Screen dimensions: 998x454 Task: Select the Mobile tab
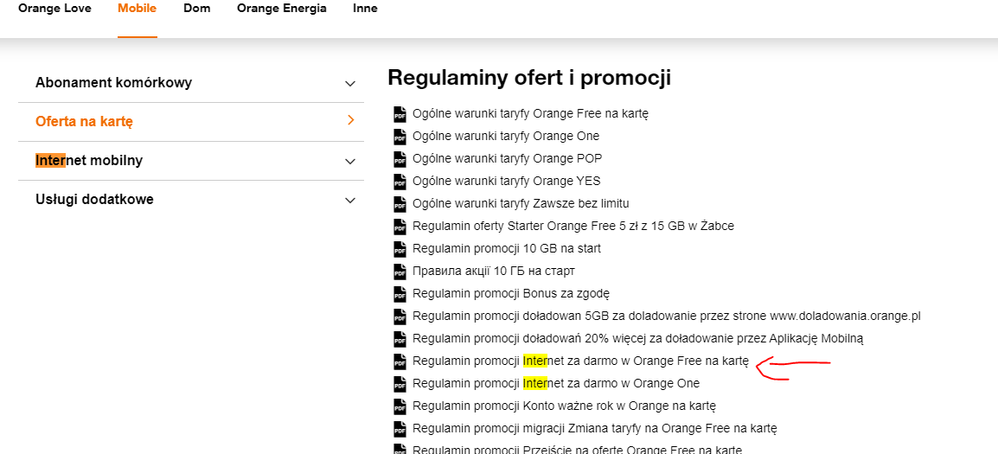[137, 9]
